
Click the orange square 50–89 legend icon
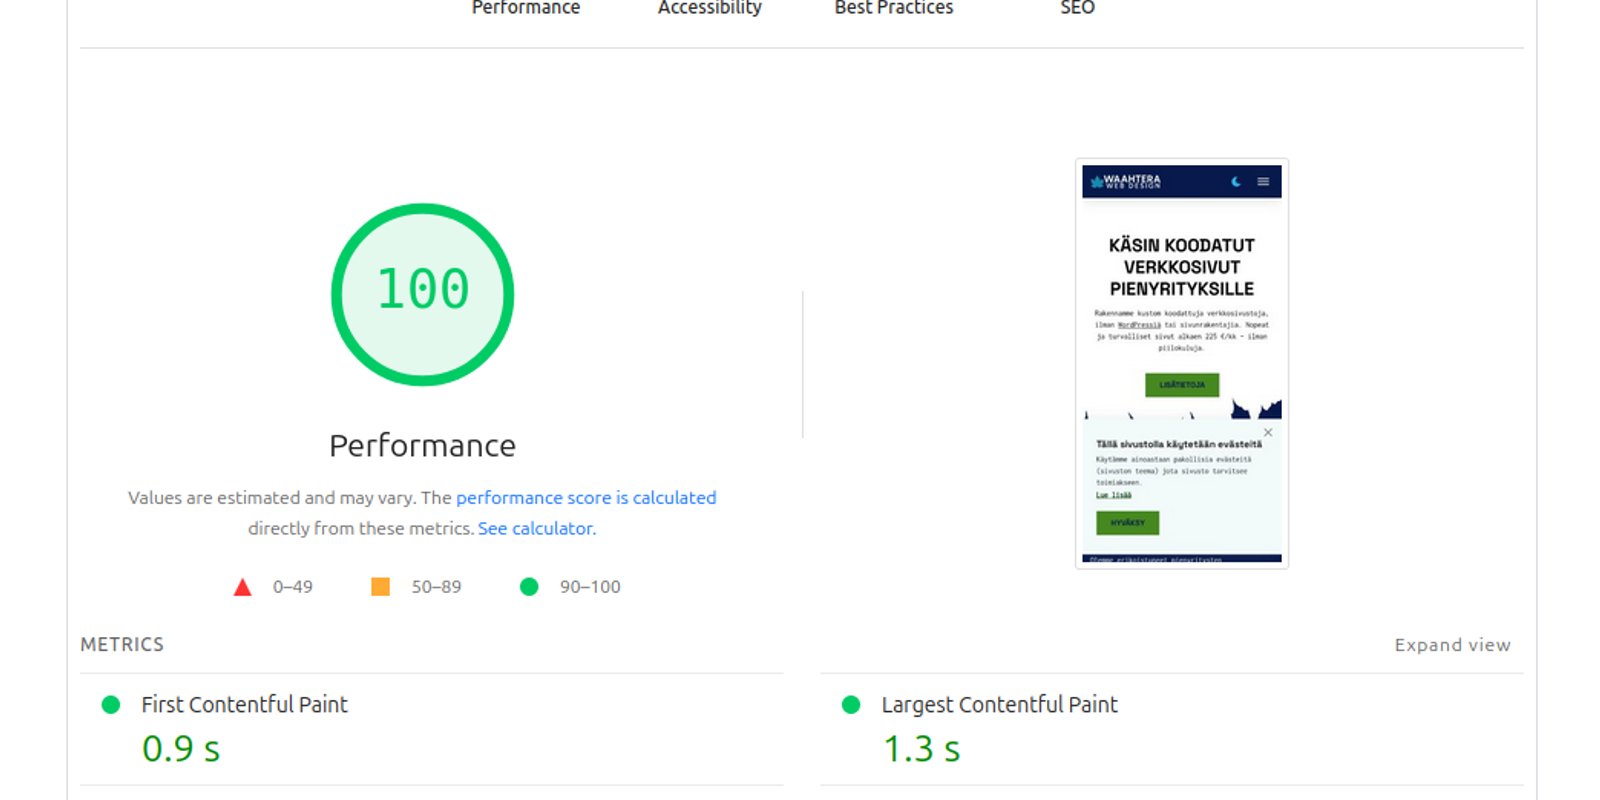[x=380, y=587]
